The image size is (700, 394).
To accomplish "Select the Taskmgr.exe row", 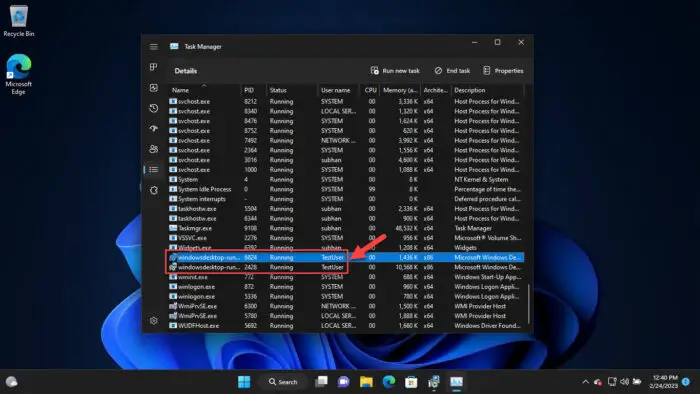I will [346, 228].
